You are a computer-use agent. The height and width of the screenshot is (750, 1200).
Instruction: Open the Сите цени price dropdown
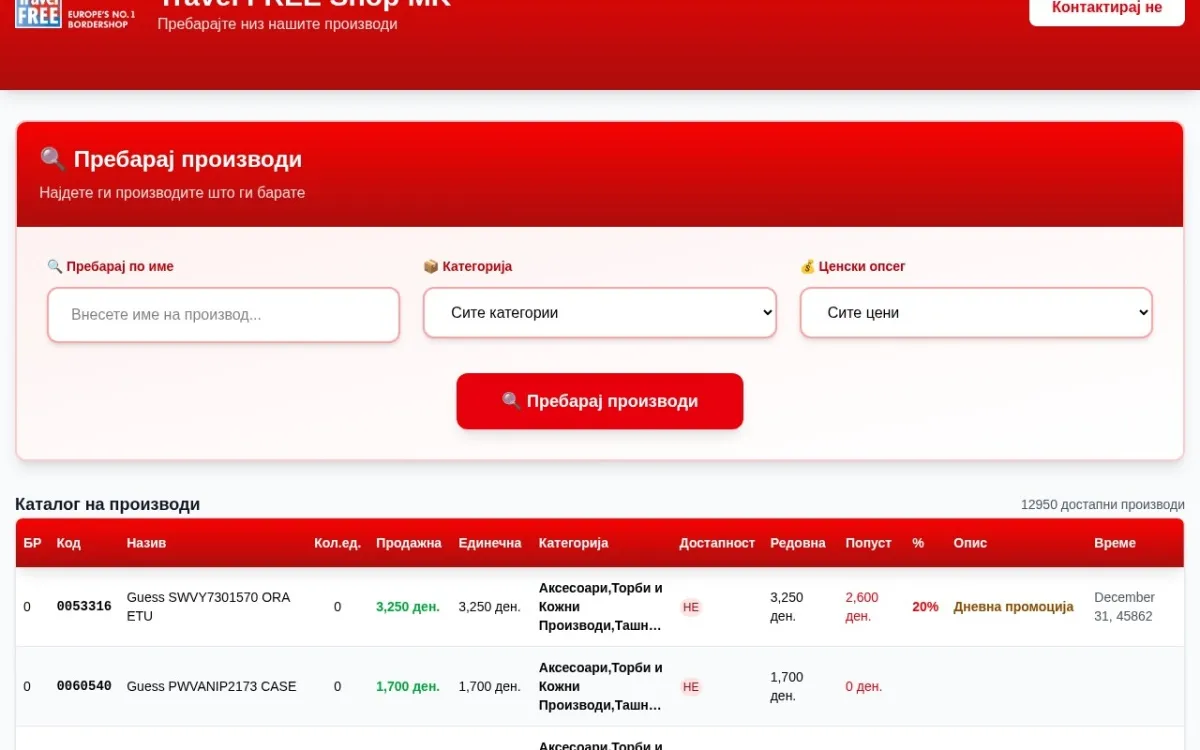976,313
